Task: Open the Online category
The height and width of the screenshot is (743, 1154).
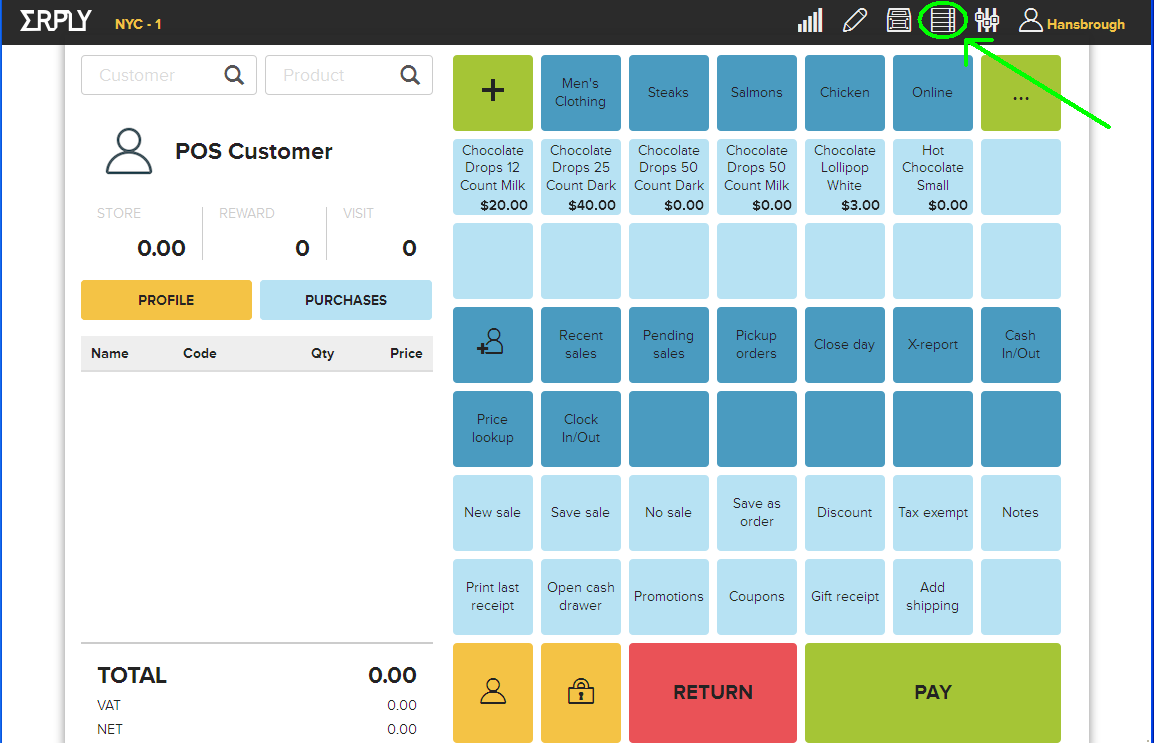Action: (x=932, y=93)
